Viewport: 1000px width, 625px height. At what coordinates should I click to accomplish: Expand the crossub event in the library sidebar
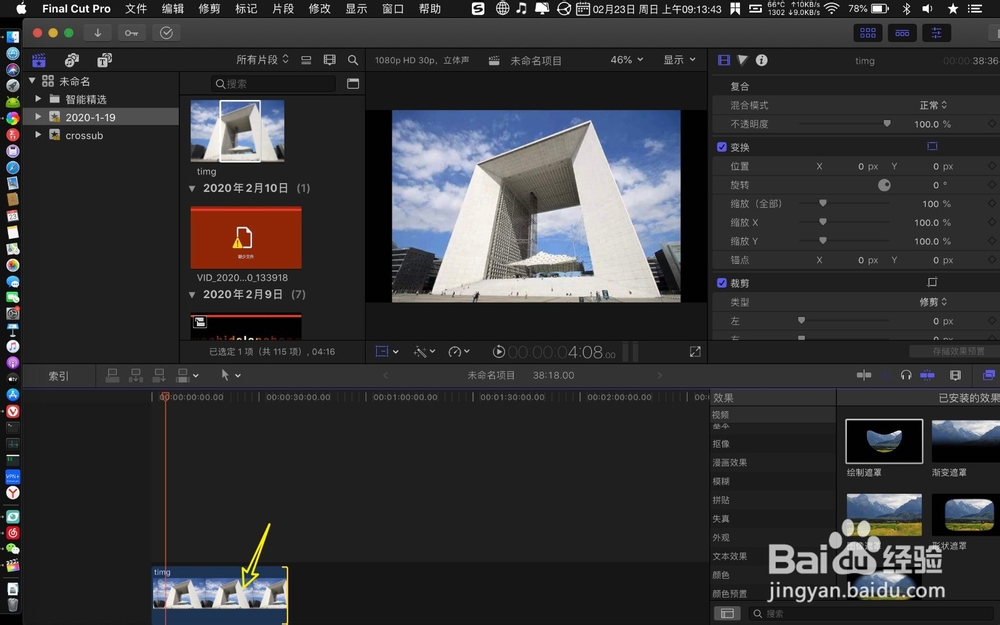pos(38,135)
